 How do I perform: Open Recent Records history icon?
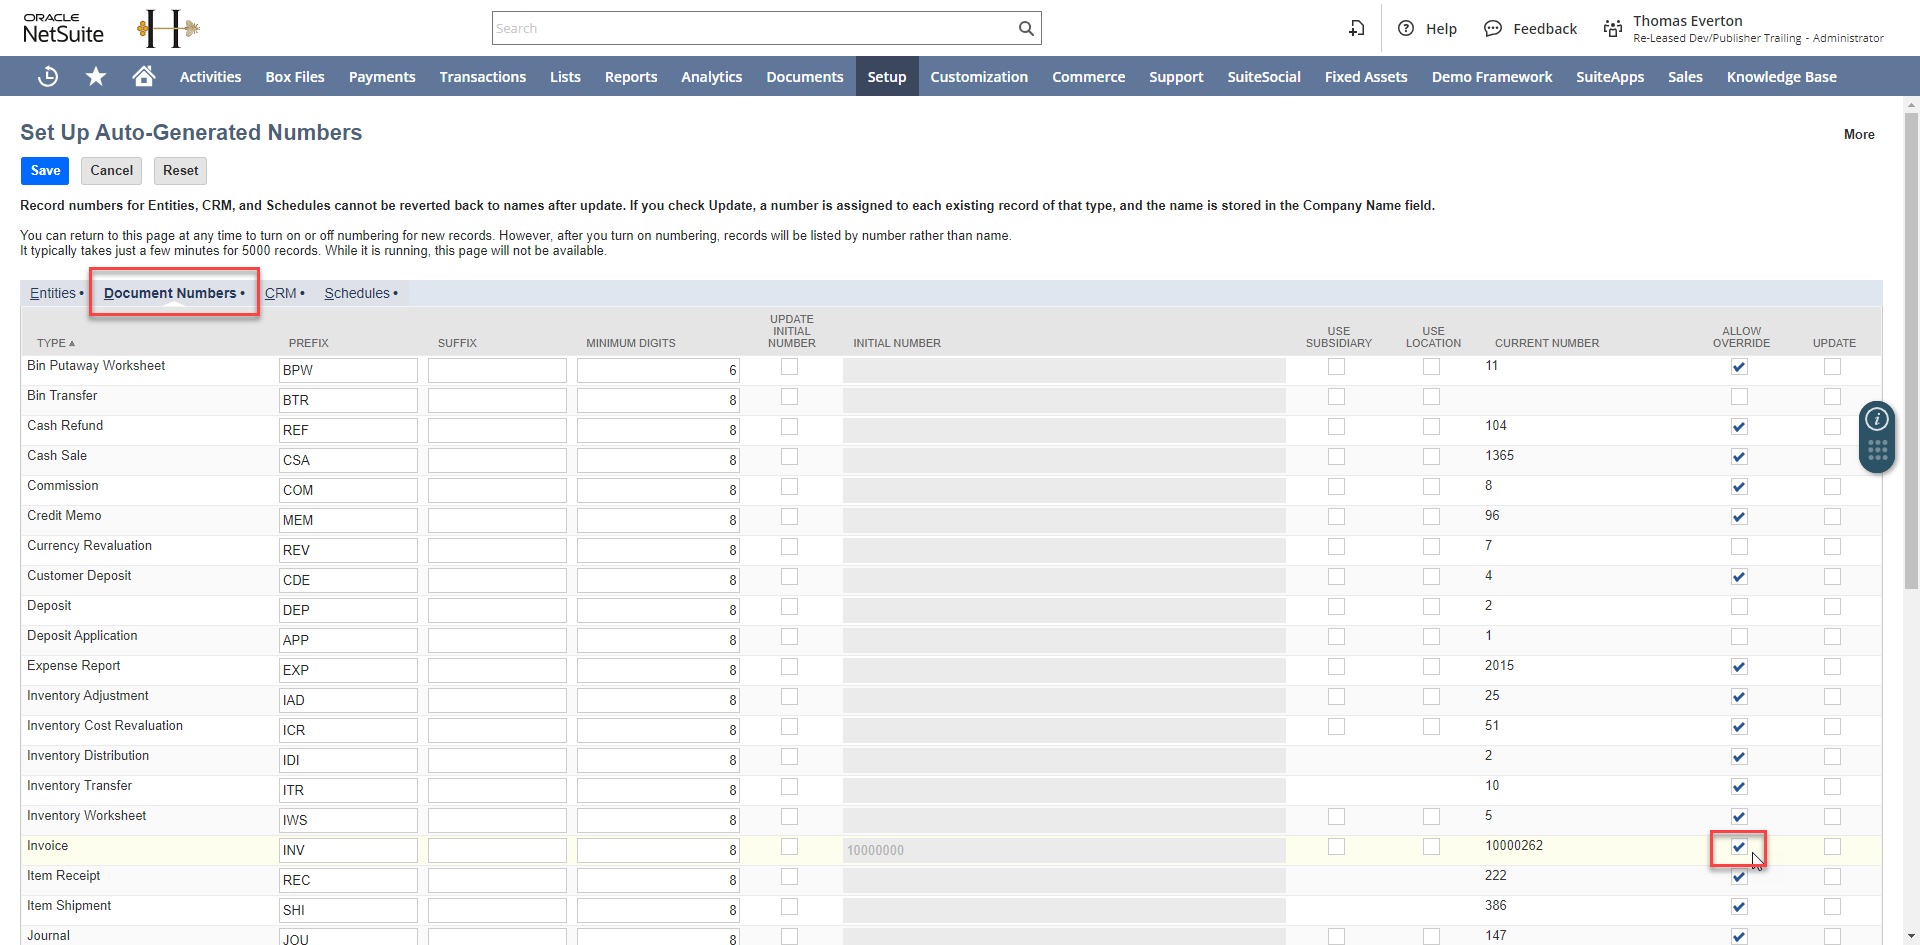pos(47,76)
